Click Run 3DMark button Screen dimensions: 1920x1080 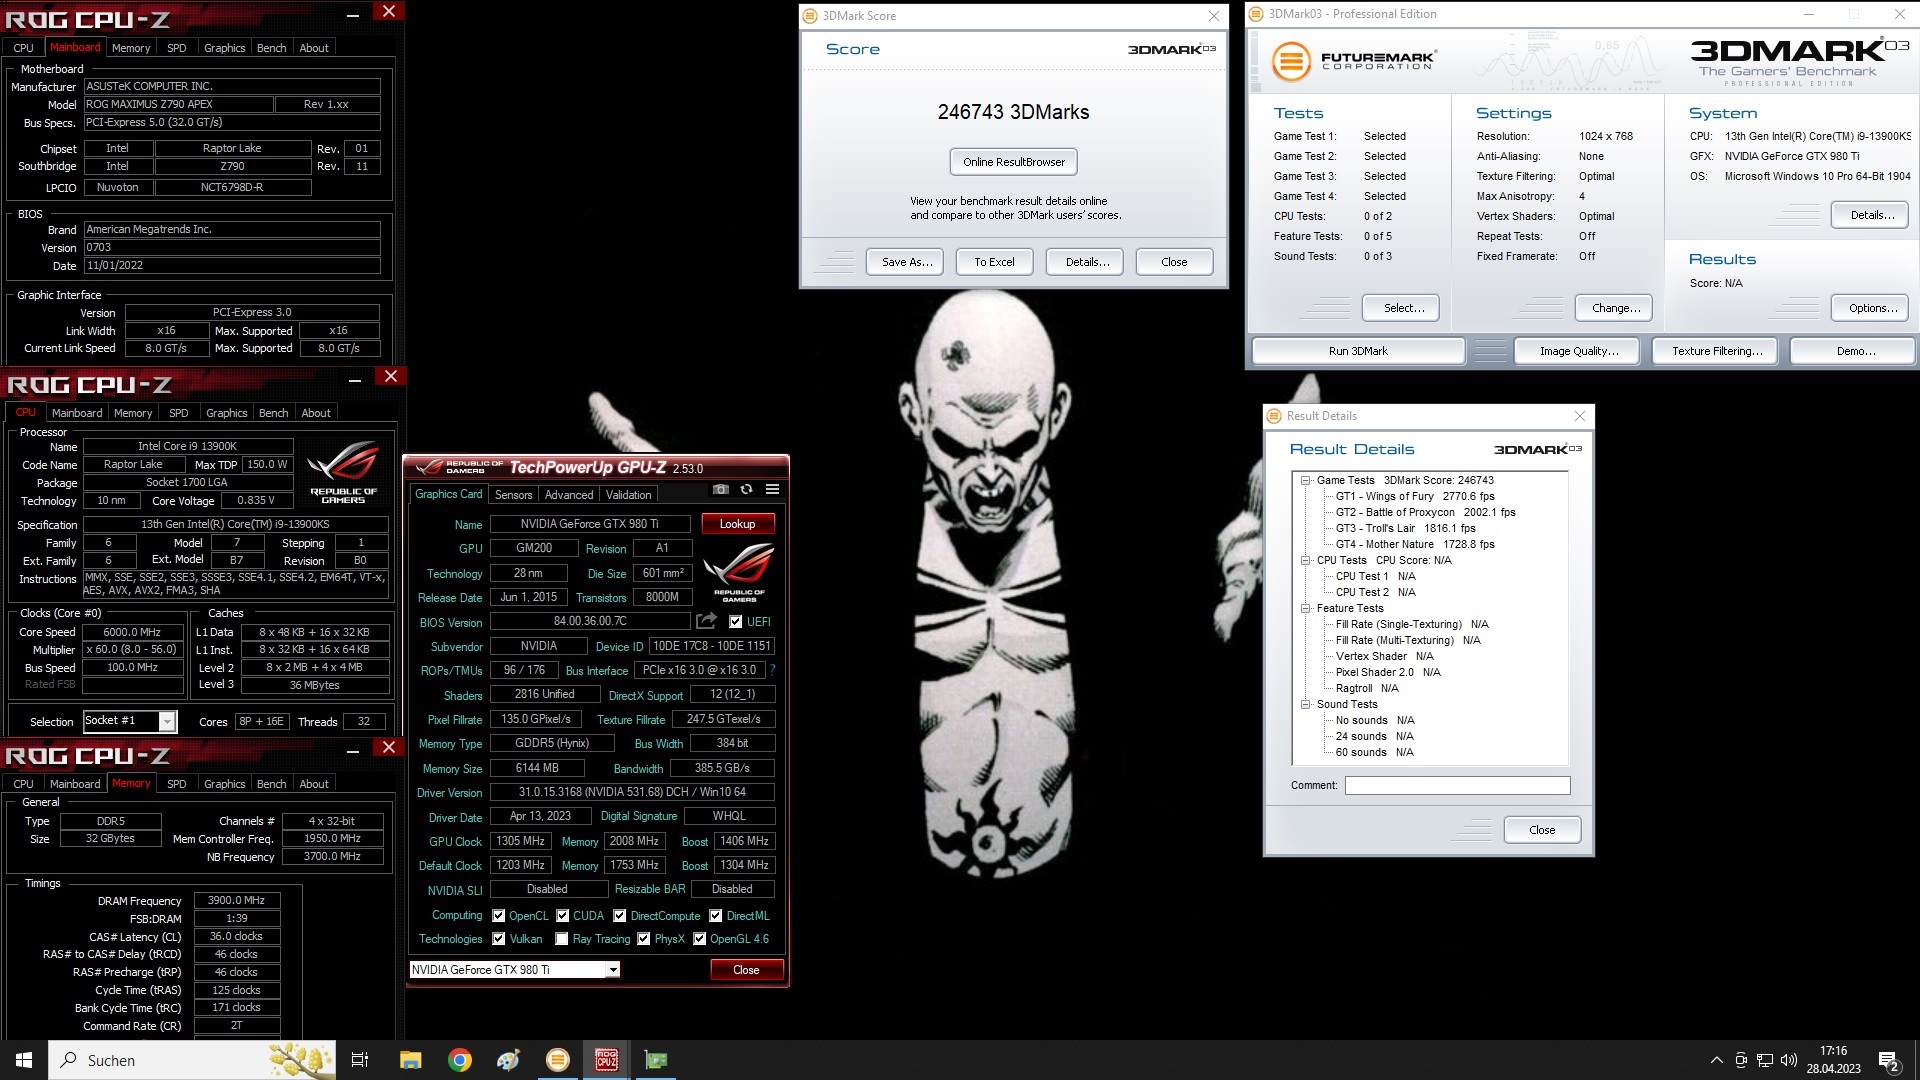1357,351
